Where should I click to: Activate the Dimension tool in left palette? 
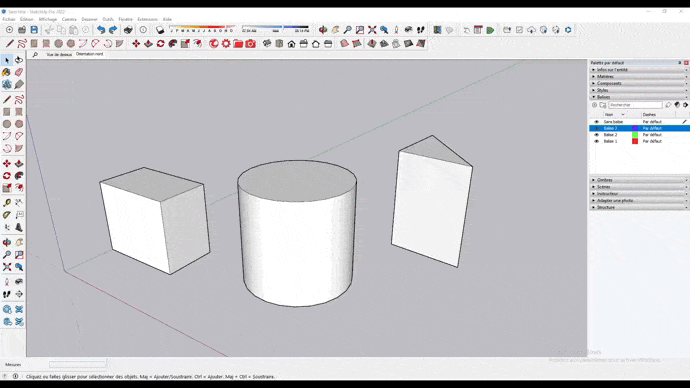(19, 203)
